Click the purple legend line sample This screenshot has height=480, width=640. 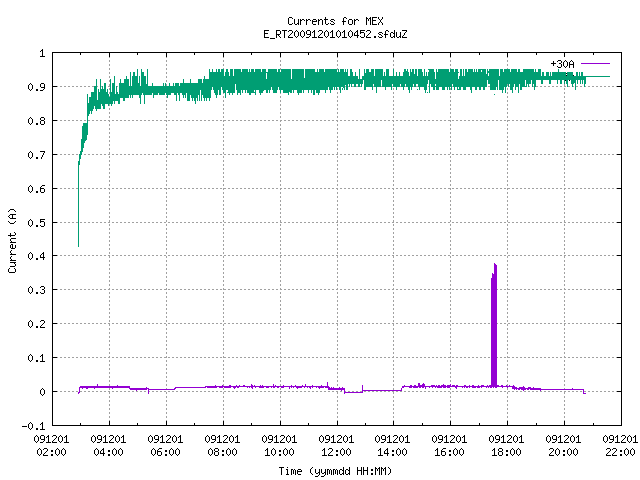click(595, 64)
